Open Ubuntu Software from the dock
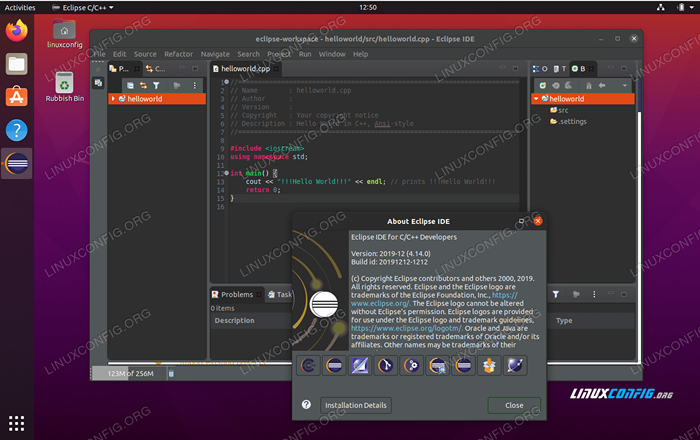700x440 pixels. click(17, 97)
